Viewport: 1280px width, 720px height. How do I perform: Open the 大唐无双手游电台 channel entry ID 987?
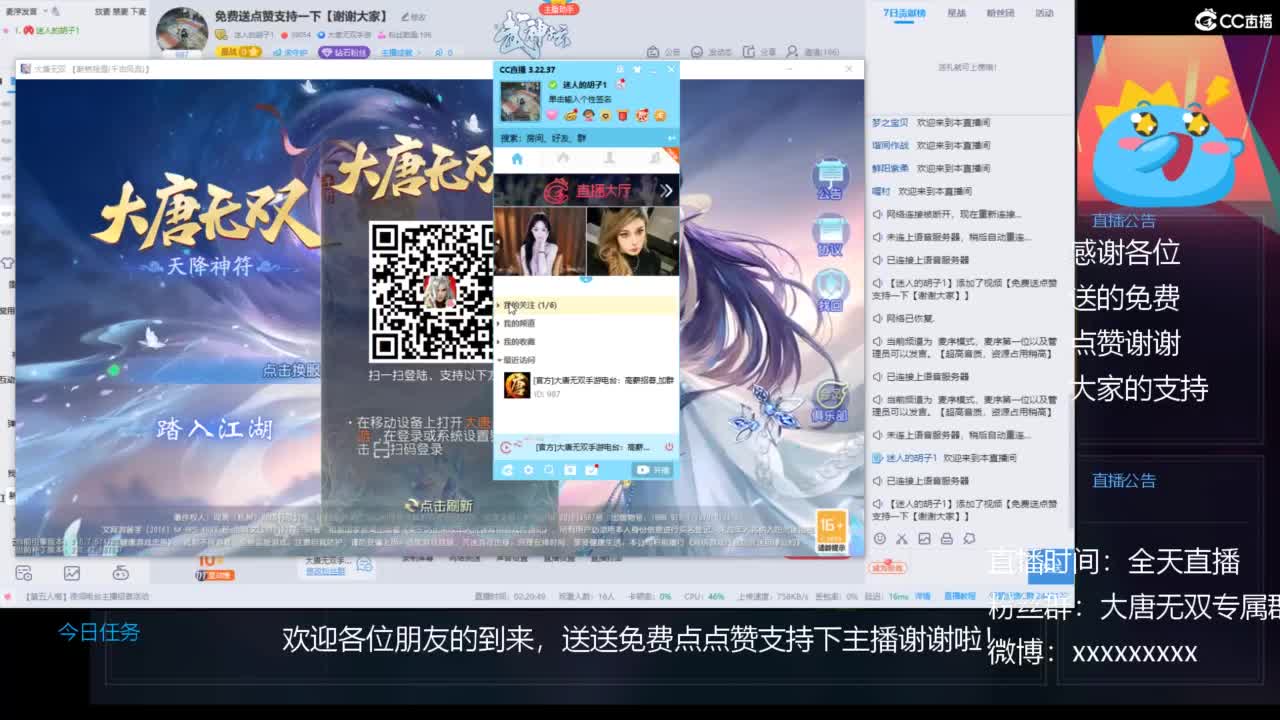586,386
